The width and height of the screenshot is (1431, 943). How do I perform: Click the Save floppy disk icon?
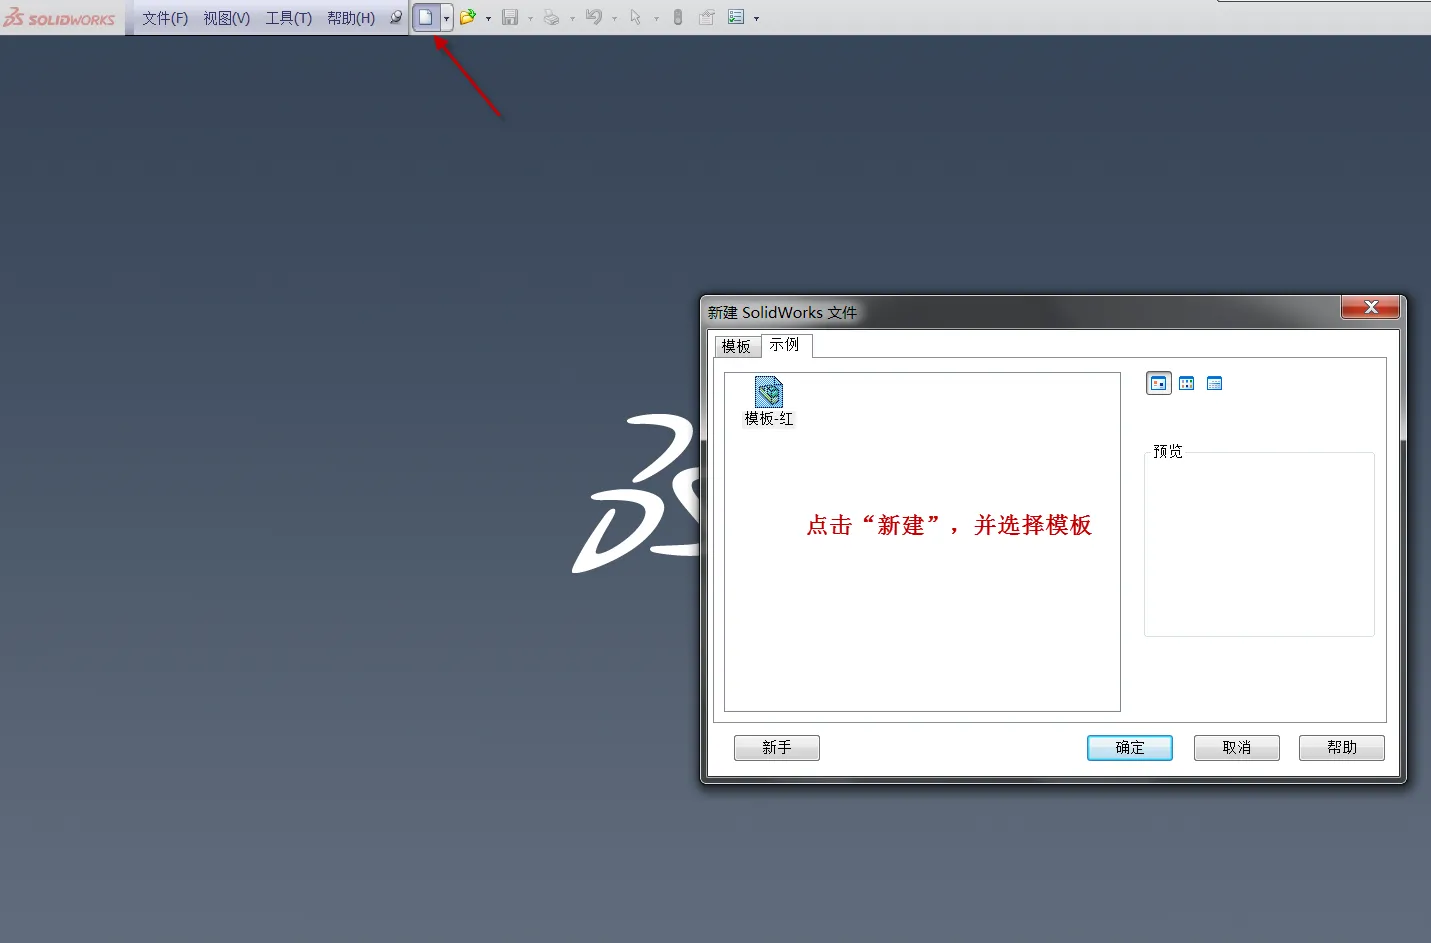[x=510, y=17]
